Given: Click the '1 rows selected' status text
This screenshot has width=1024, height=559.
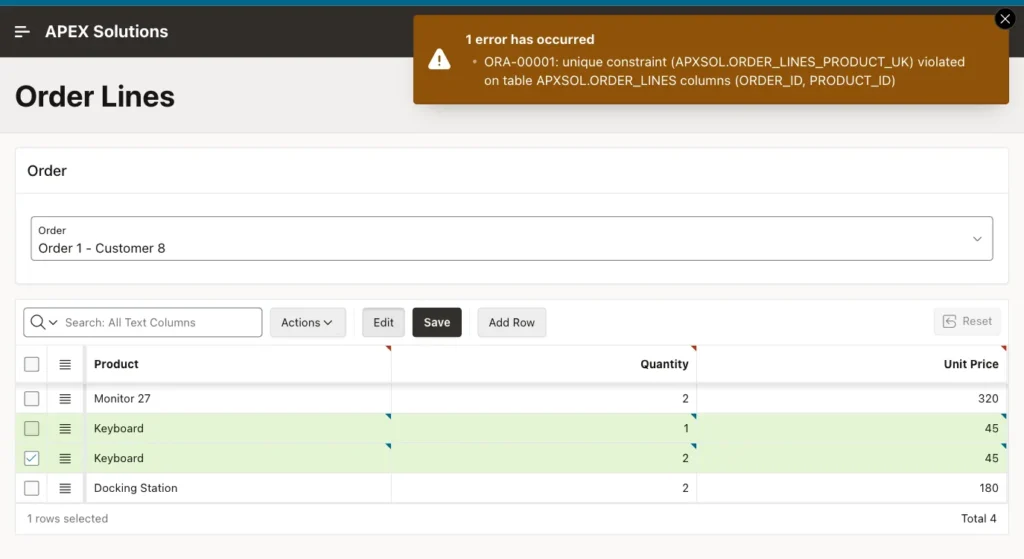Looking at the screenshot, I should (x=67, y=519).
